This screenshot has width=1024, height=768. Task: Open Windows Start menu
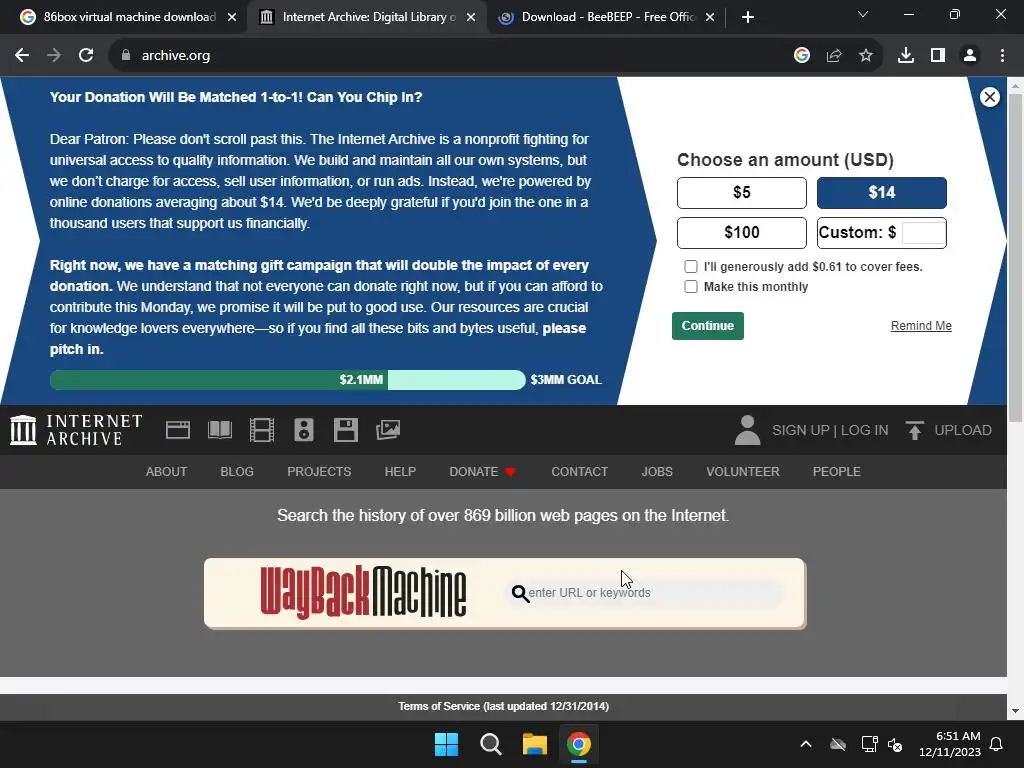[447, 744]
